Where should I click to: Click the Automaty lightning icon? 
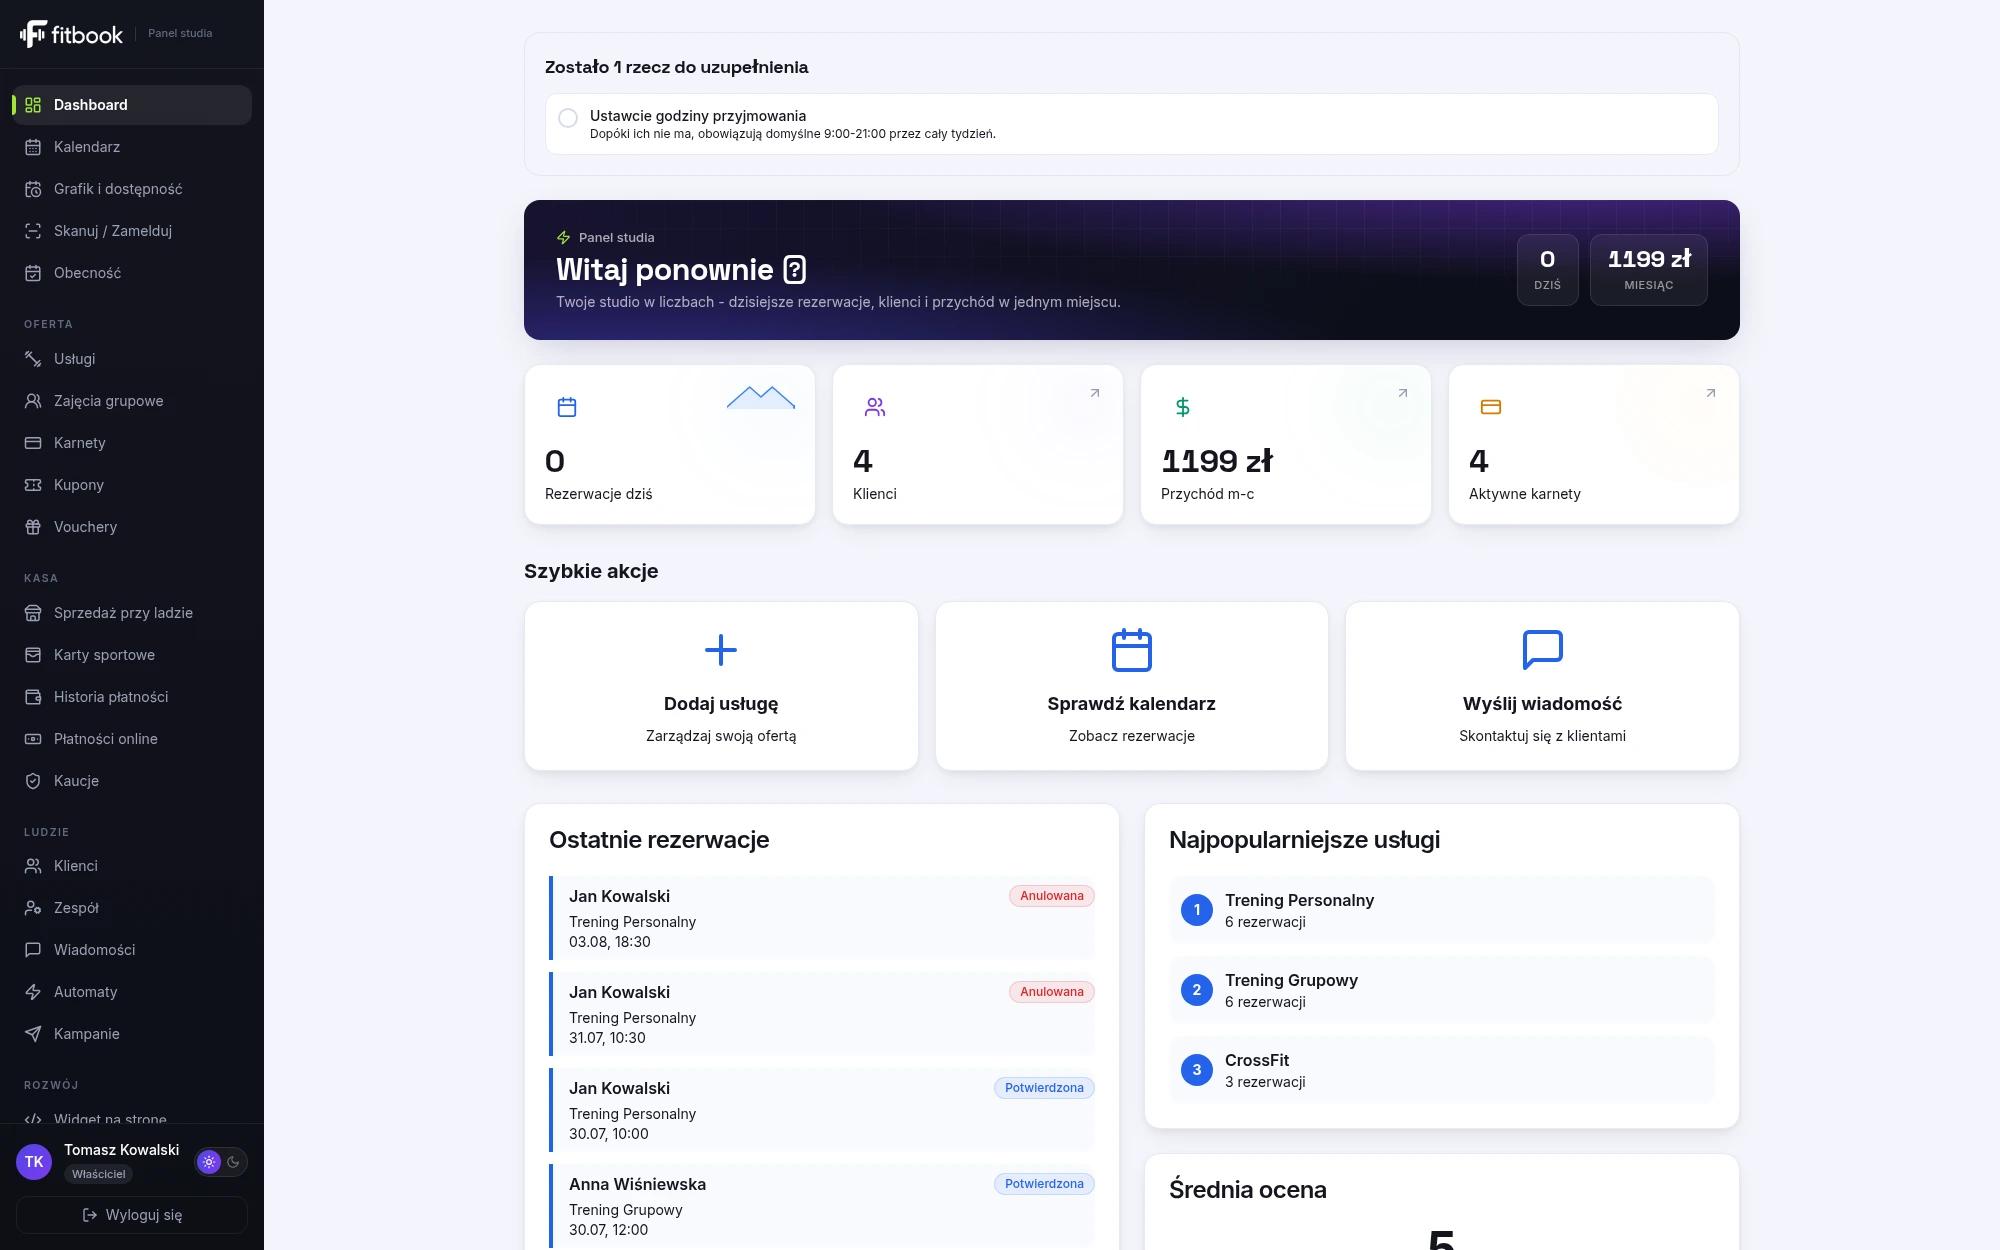point(33,992)
